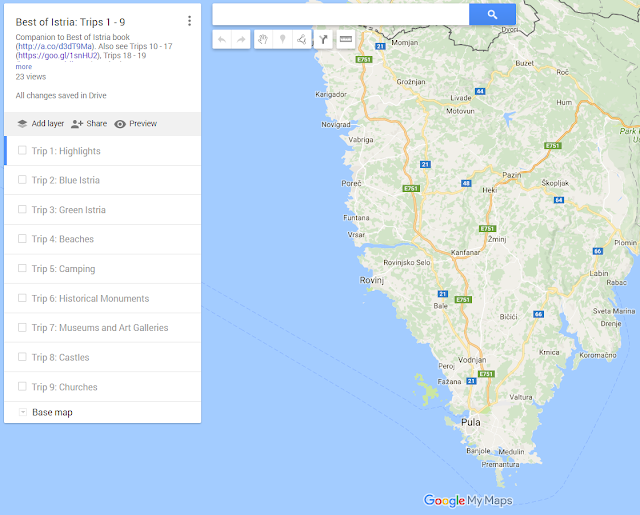640x515 pixels.
Task: Click the Grožnjan label on map
Action: click(x=411, y=82)
